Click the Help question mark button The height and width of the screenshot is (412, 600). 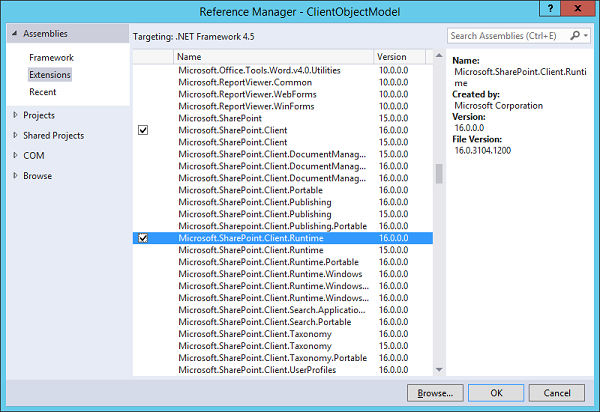pyautogui.click(x=550, y=8)
